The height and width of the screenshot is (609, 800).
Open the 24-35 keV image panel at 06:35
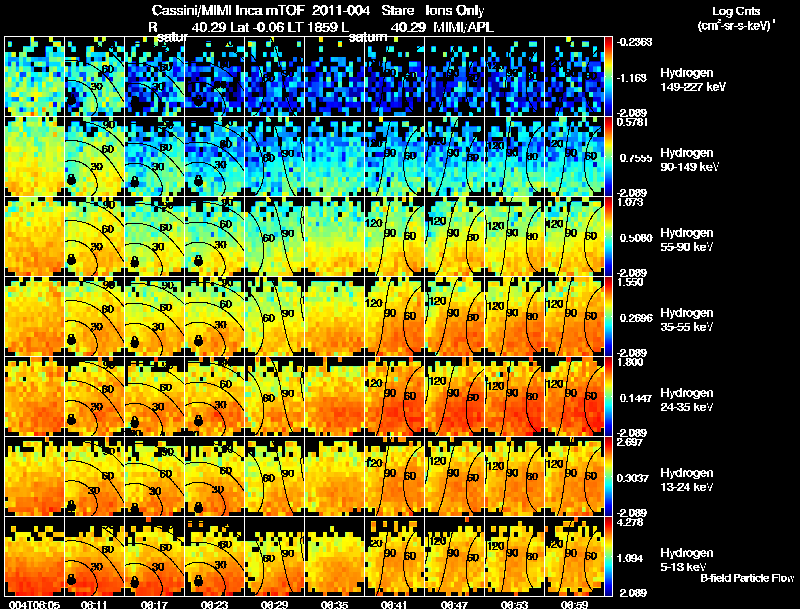[335, 397]
